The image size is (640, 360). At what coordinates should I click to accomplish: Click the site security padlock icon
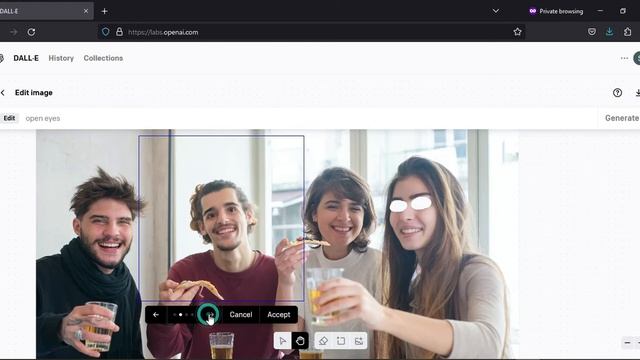coord(119,32)
